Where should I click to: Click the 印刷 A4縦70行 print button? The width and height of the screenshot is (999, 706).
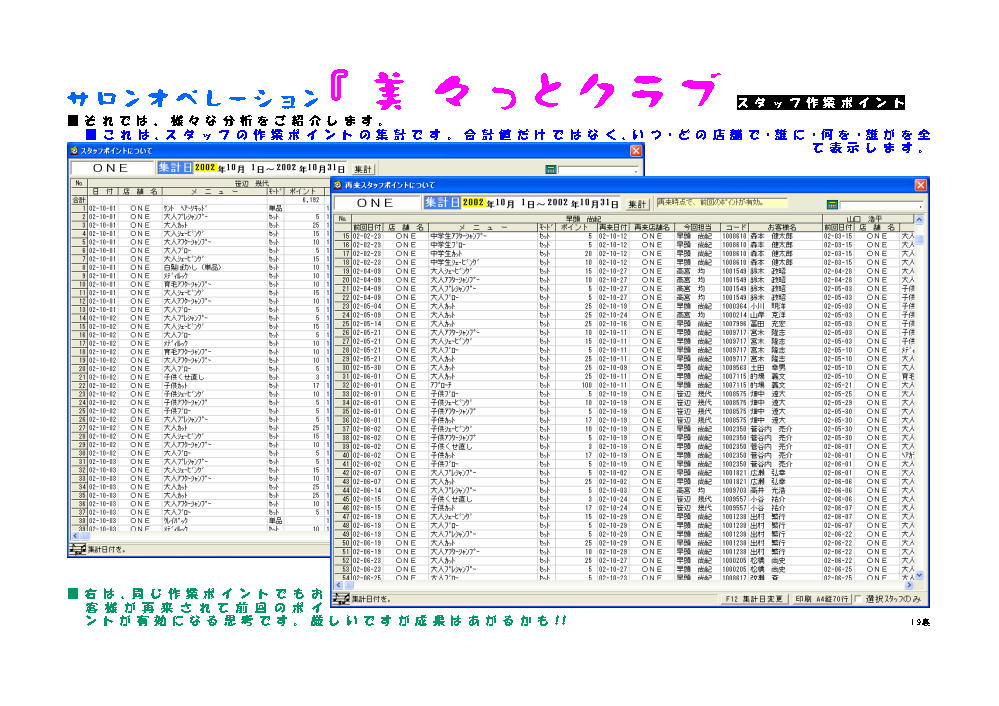pyautogui.click(x=822, y=599)
